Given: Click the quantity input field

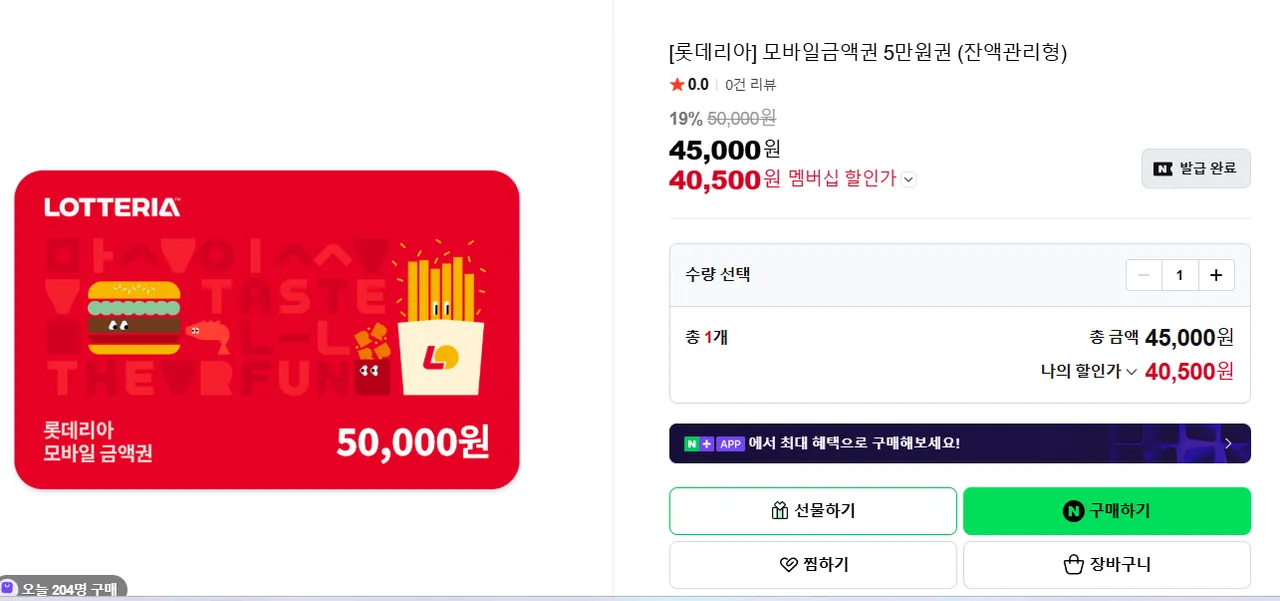Looking at the screenshot, I should pyautogui.click(x=1180, y=275).
